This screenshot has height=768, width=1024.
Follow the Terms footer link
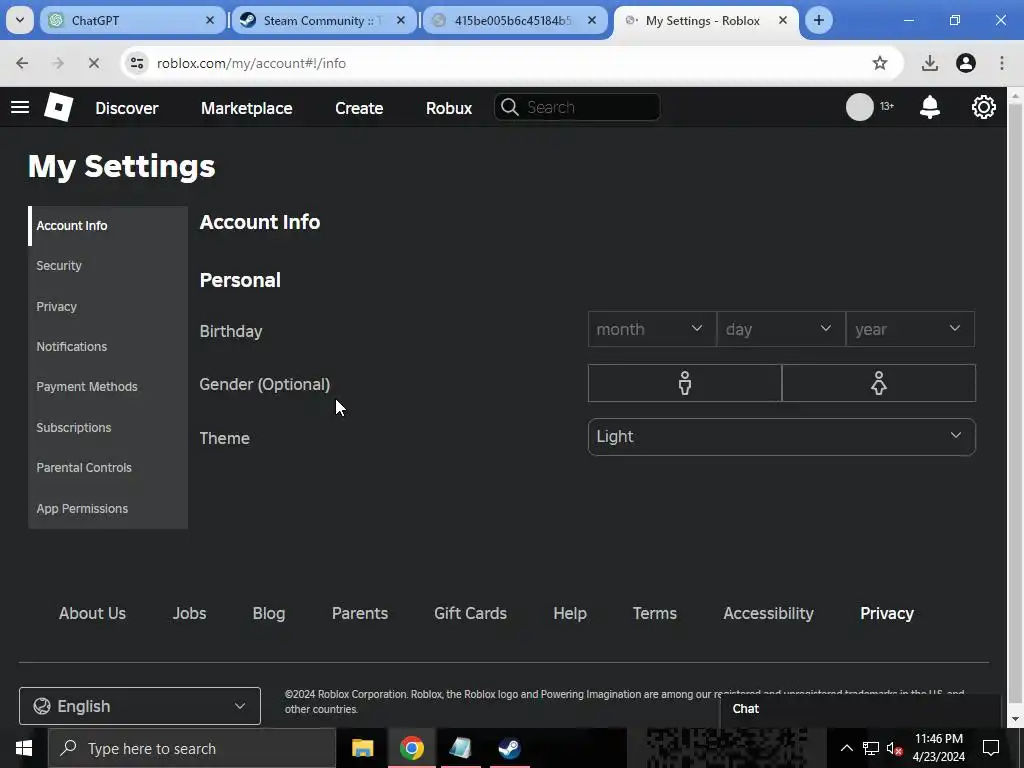[x=654, y=613]
